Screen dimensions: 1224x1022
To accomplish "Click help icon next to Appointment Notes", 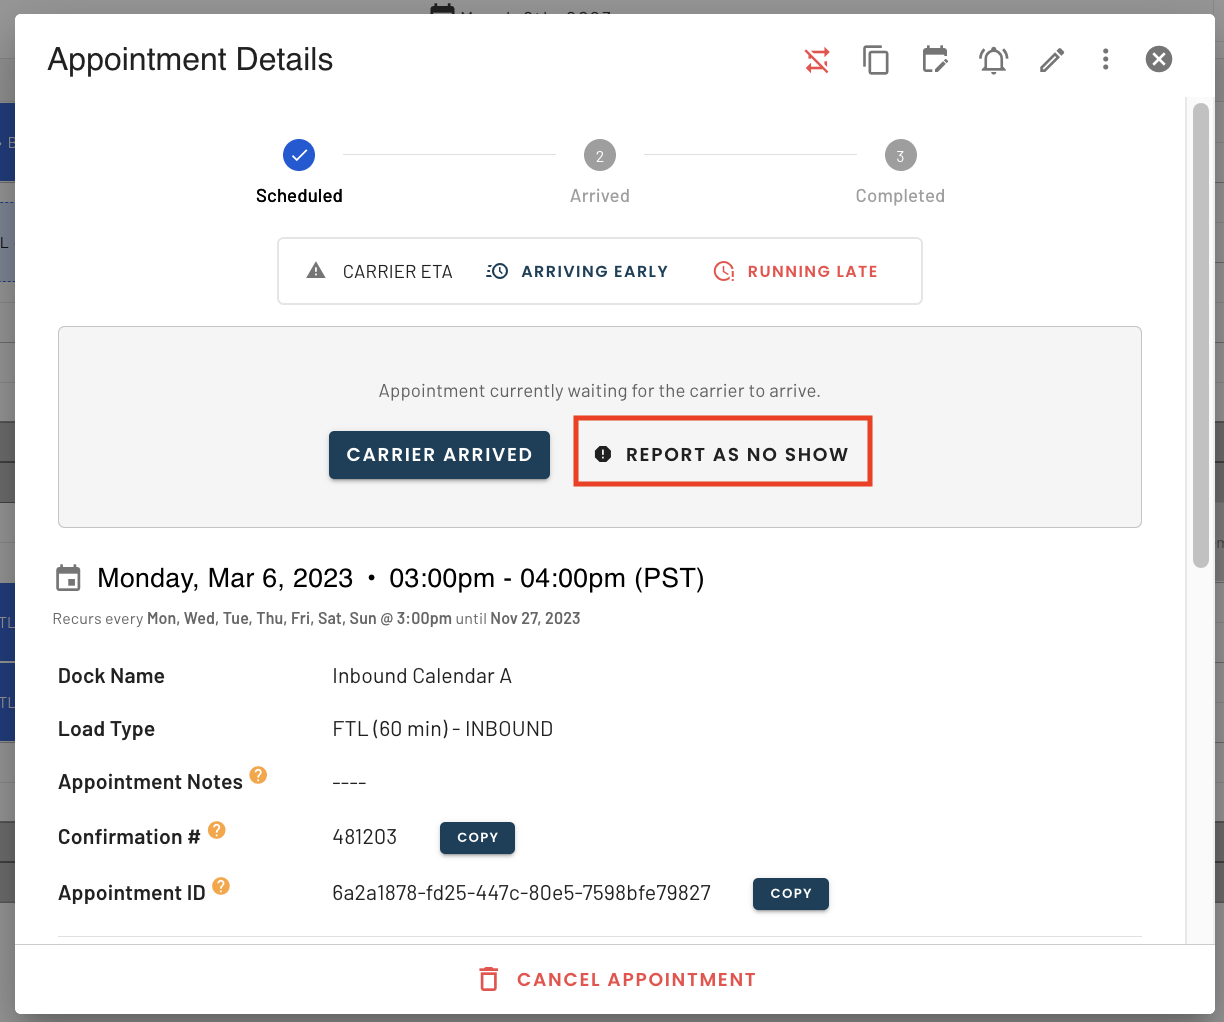I will click(258, 775).
